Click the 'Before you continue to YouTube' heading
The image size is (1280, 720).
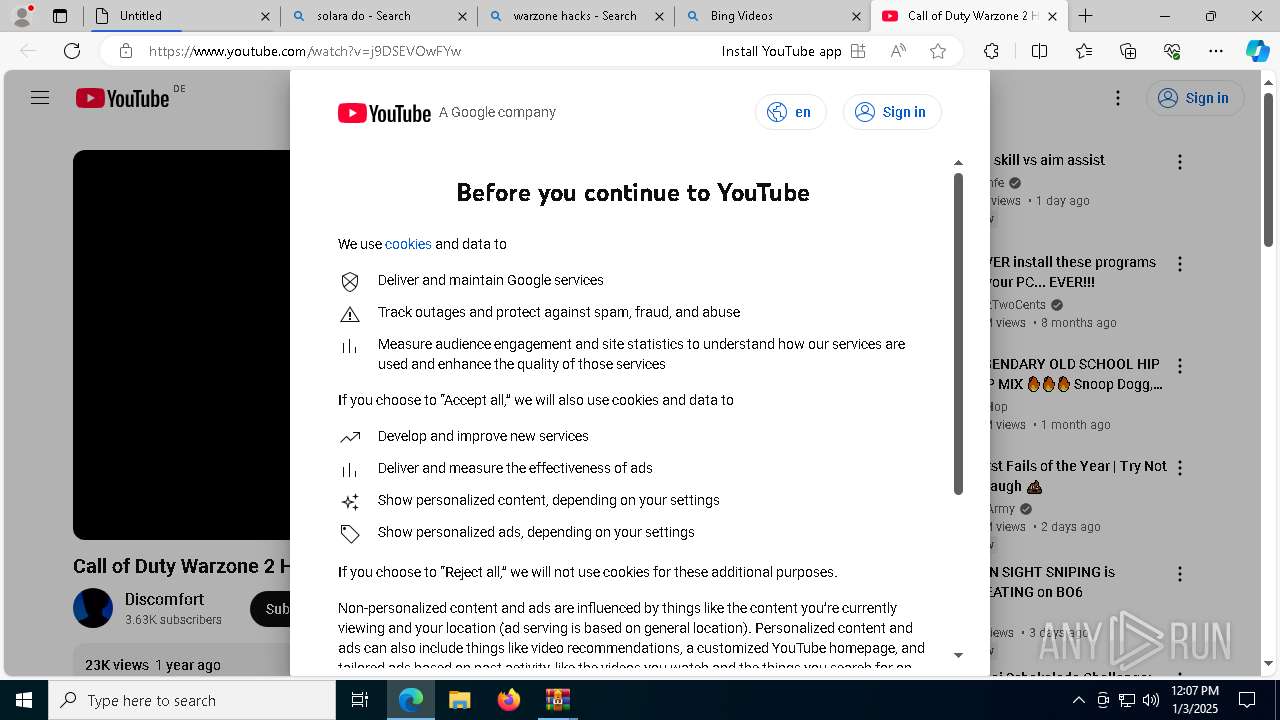click(633, 192)
